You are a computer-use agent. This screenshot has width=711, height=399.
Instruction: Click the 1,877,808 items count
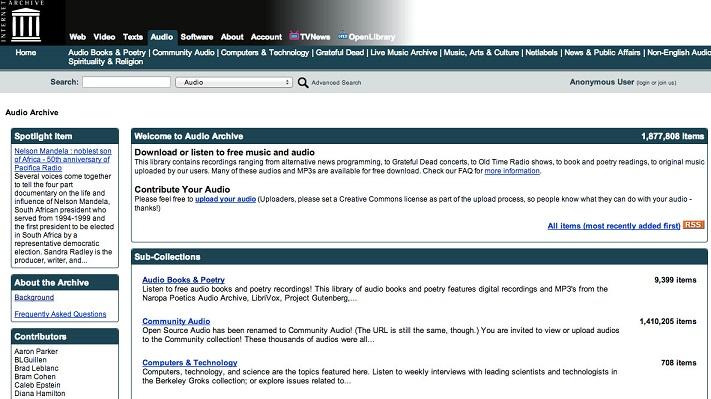tap(672, 136)
